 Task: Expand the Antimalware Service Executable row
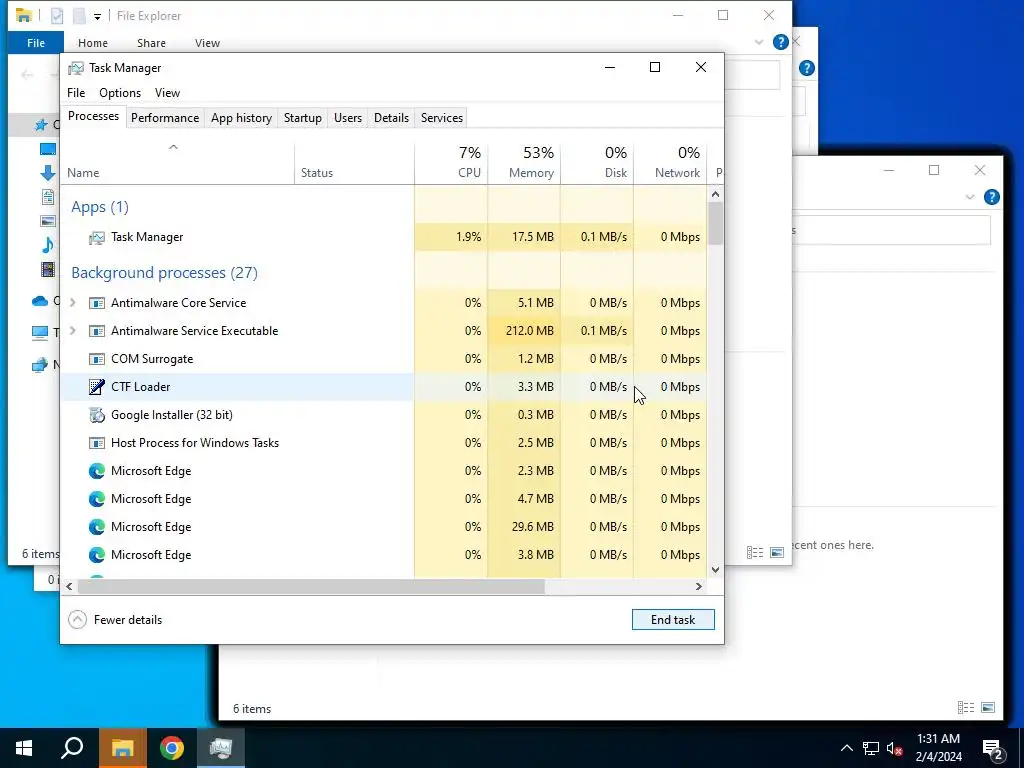coord(73,331)
